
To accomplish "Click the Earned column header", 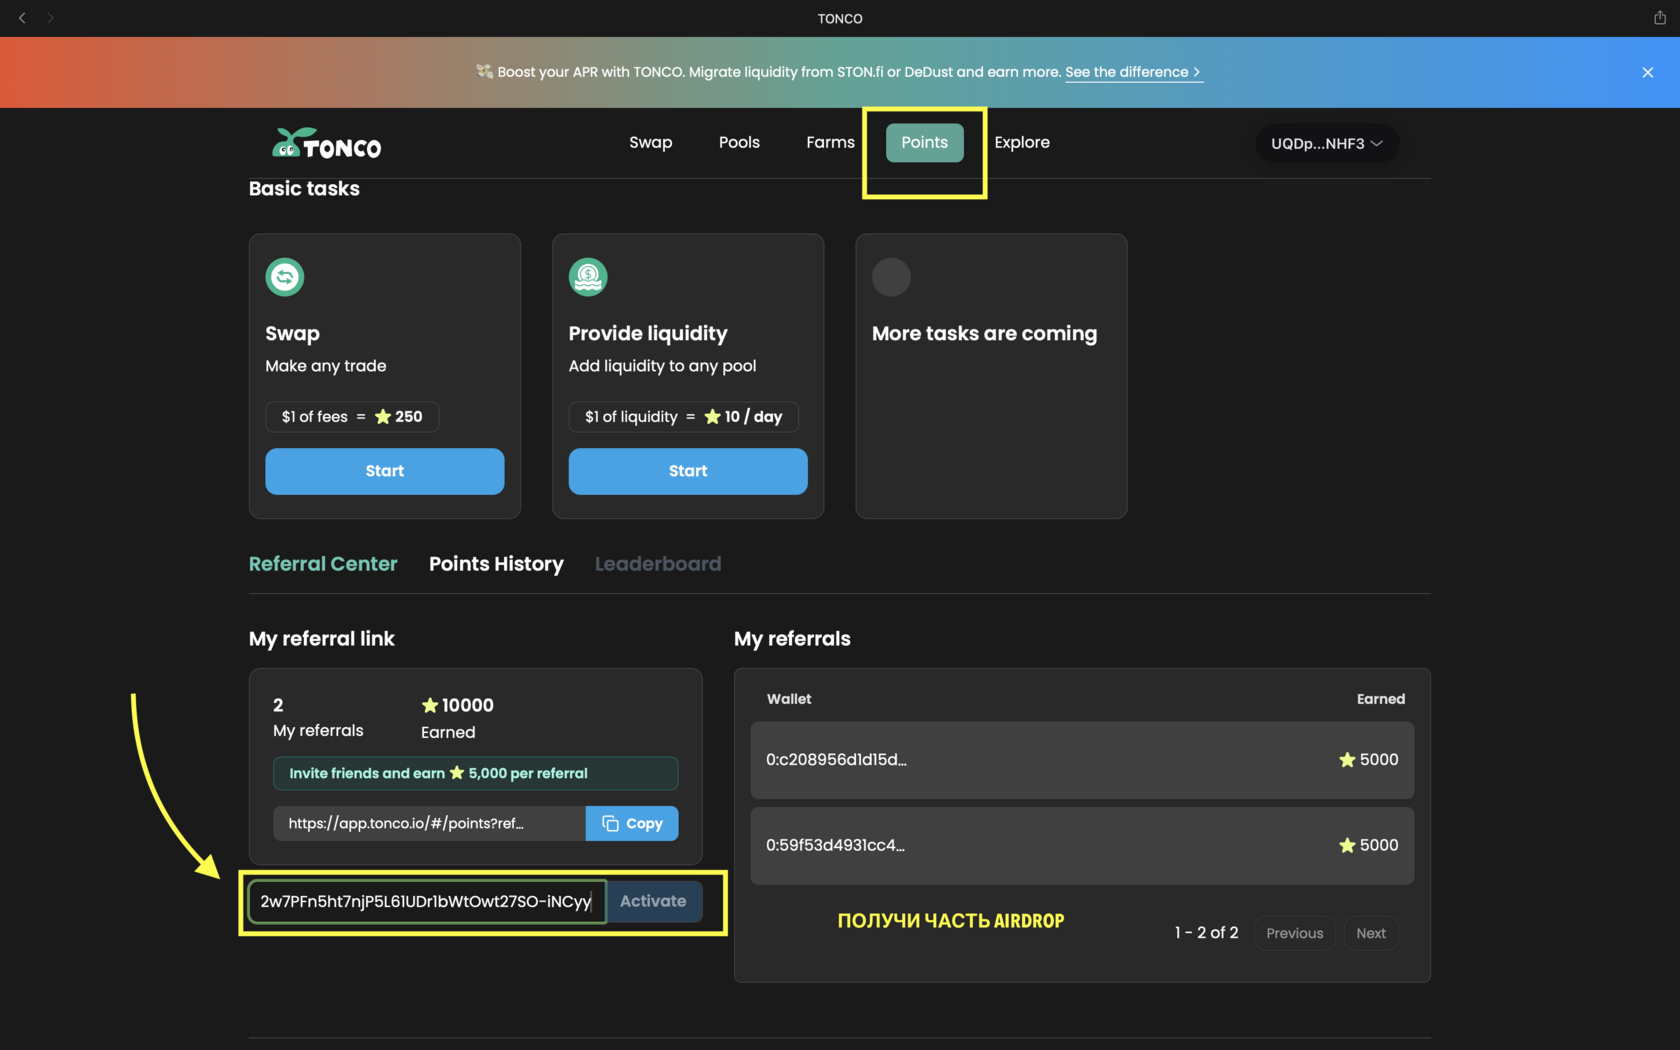I will tap(1381, 699).
